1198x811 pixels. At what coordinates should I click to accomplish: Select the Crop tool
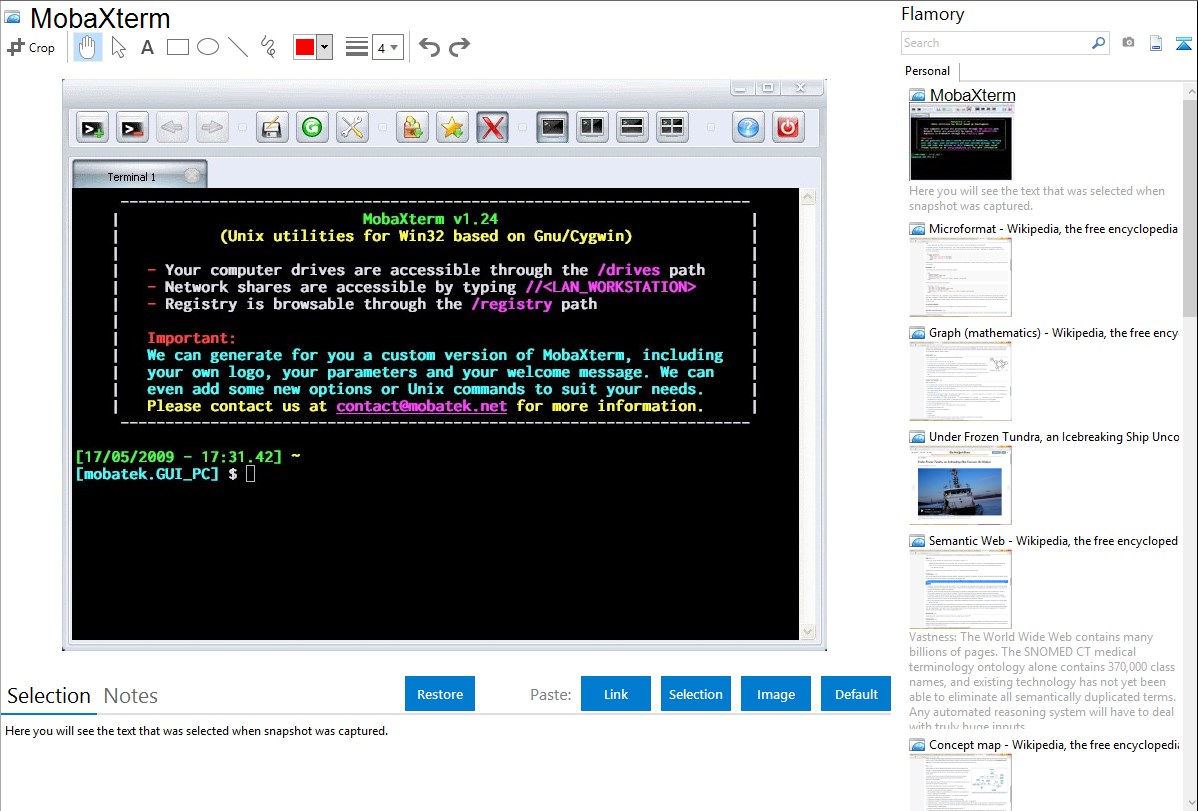tap(31, 47)
